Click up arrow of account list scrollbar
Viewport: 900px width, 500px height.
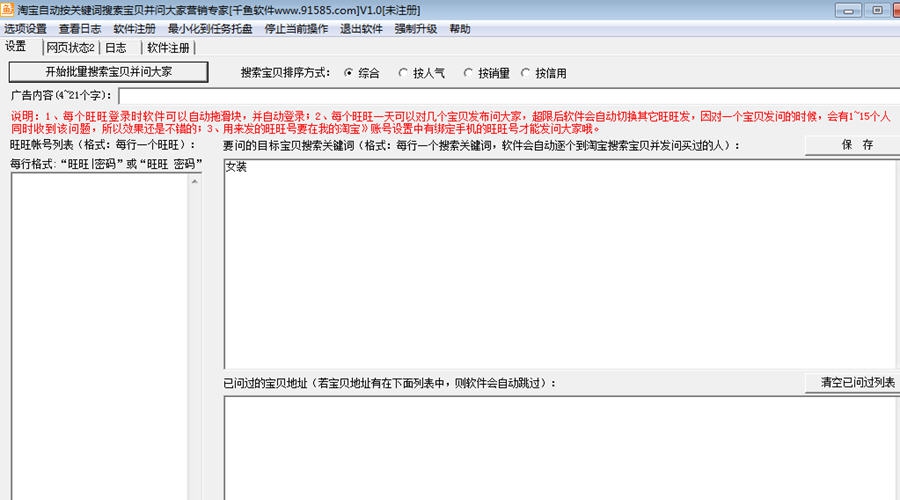(x=195, y=181)
